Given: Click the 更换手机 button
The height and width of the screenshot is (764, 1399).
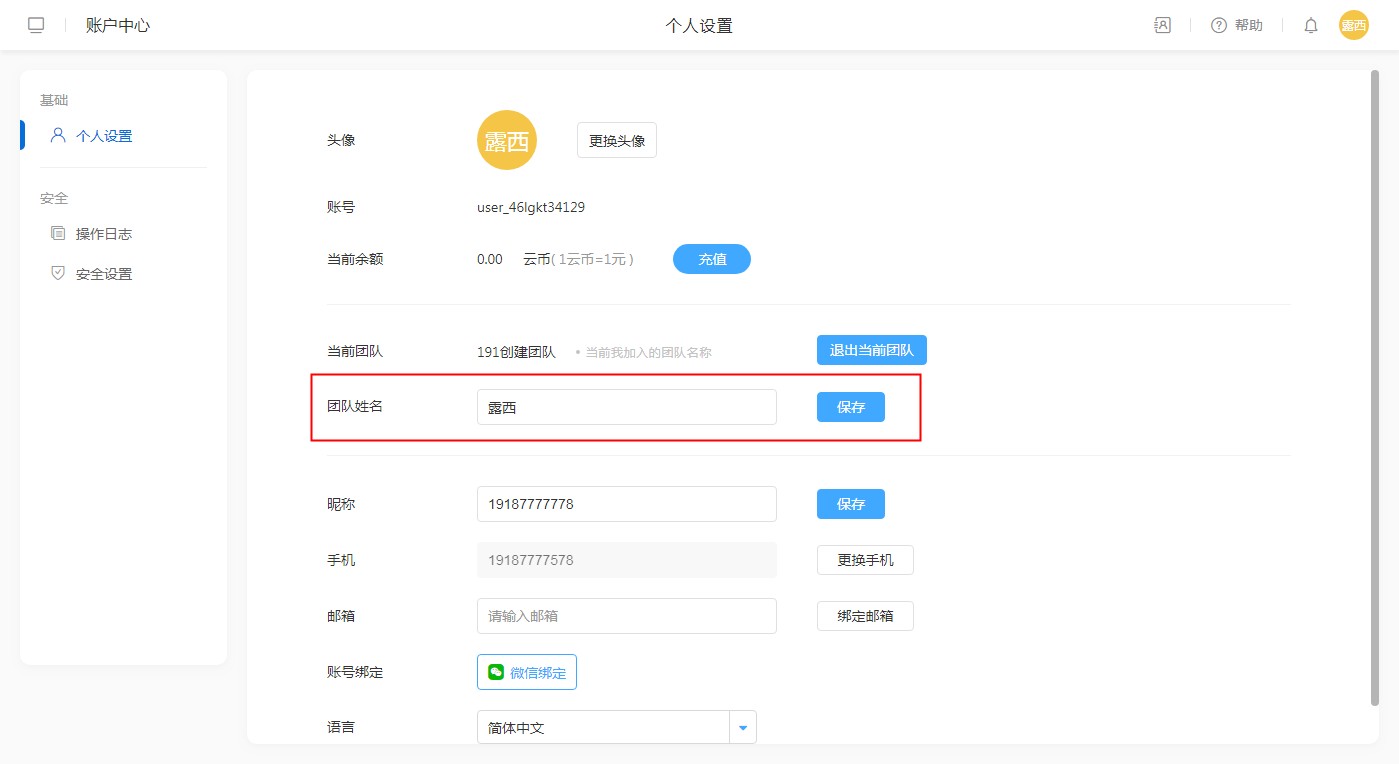Looking at the screenshot, I should (x=865, y=560).
